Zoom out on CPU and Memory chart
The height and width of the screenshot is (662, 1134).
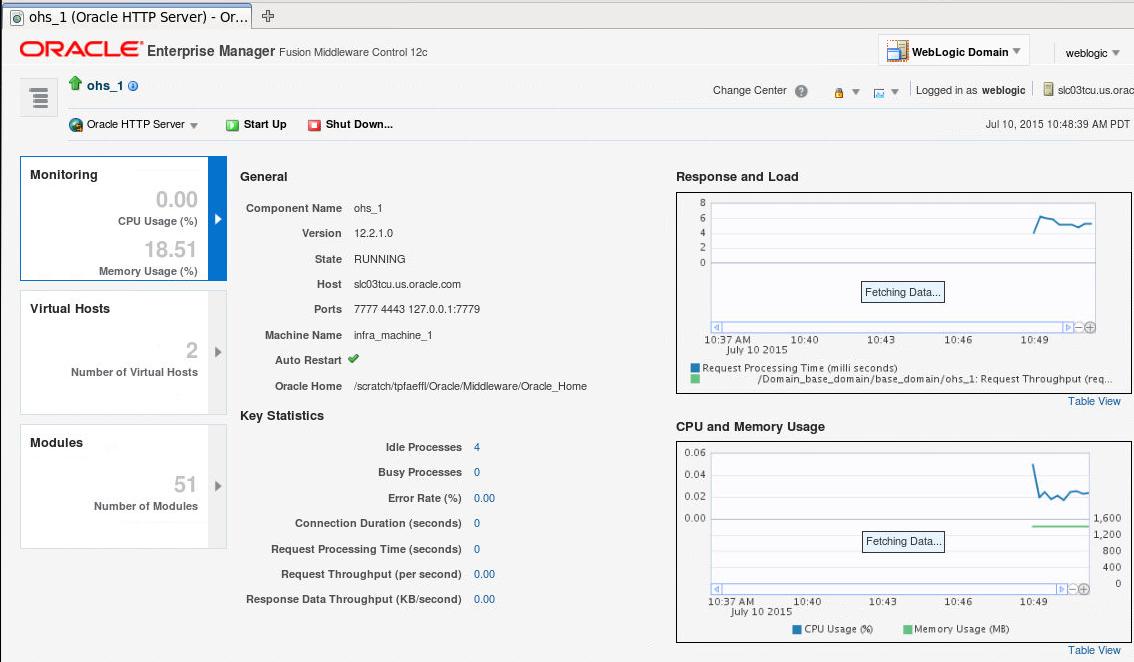1073,590
